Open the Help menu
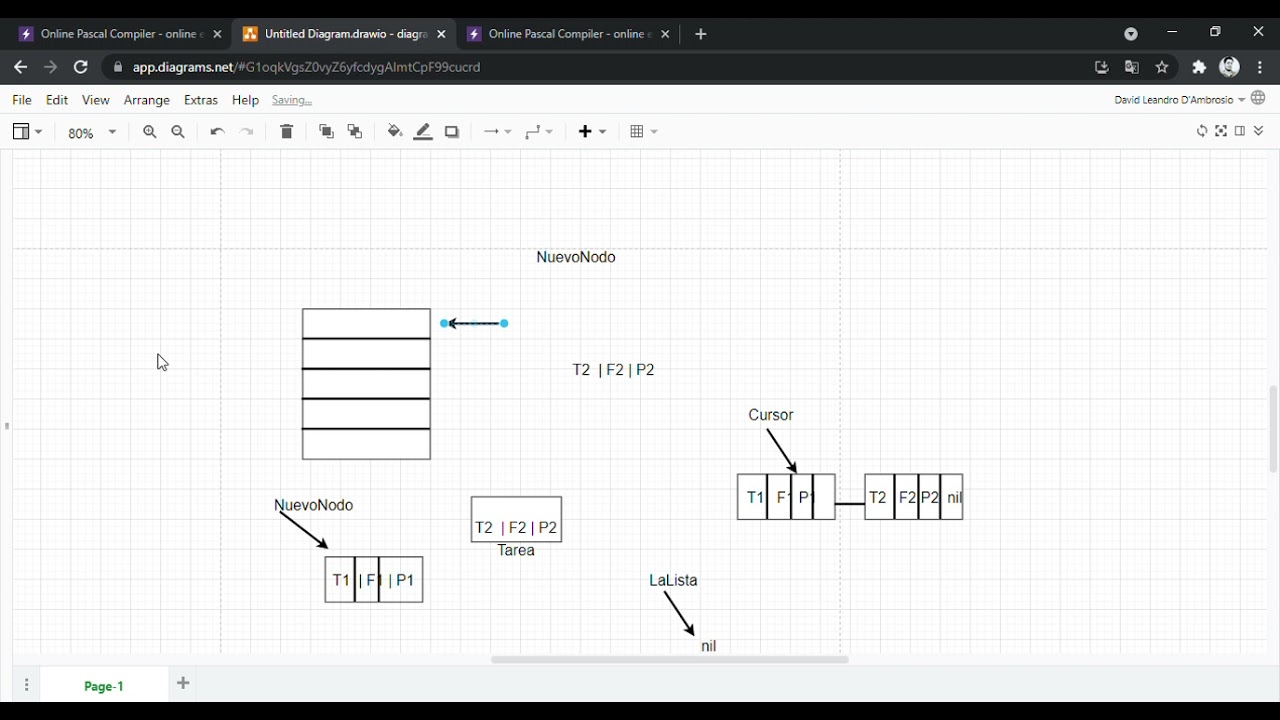The image size is (1280, 720). click(245, 100)
